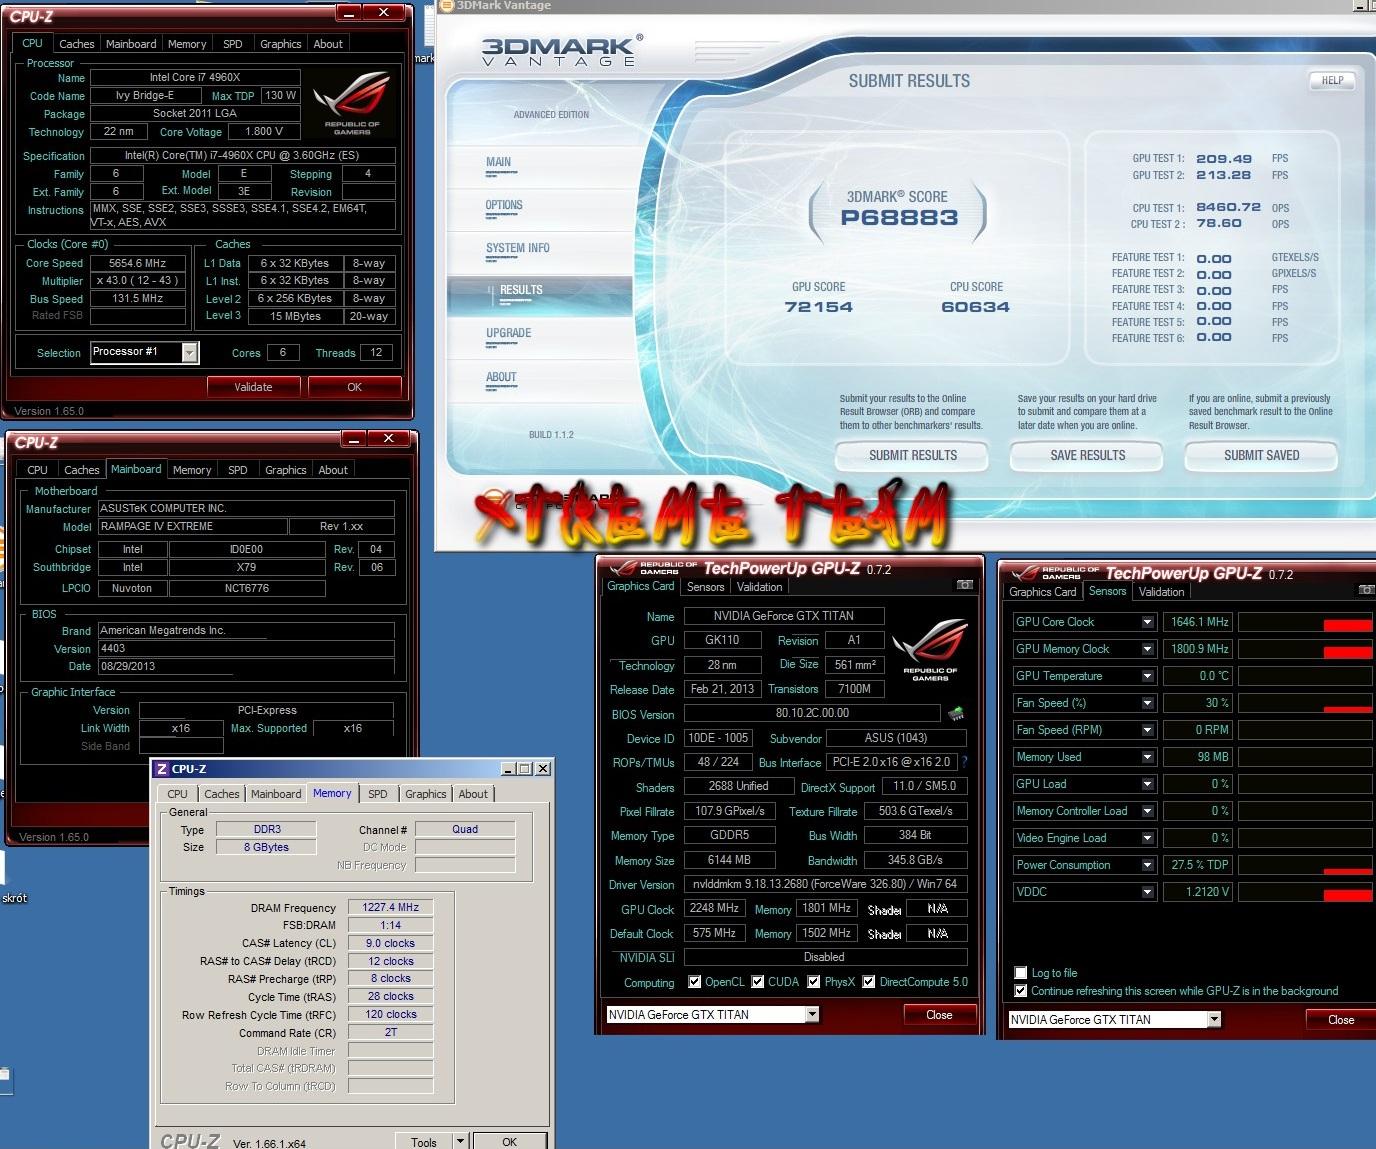Expand the GPU Core Clock sensor dropdown
The height and width of the screenshot is (1149, 1376).
pos(1148,622)
